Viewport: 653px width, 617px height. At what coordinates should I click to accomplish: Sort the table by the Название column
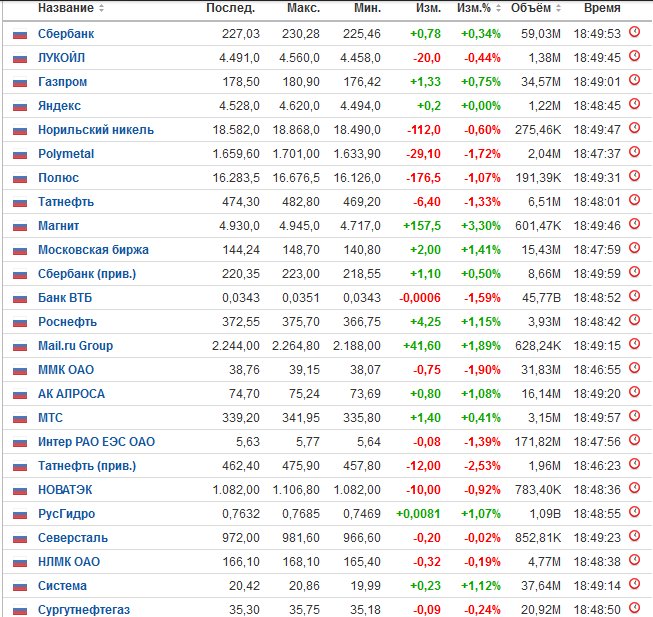pyautogui.click(x=71, y=8)
